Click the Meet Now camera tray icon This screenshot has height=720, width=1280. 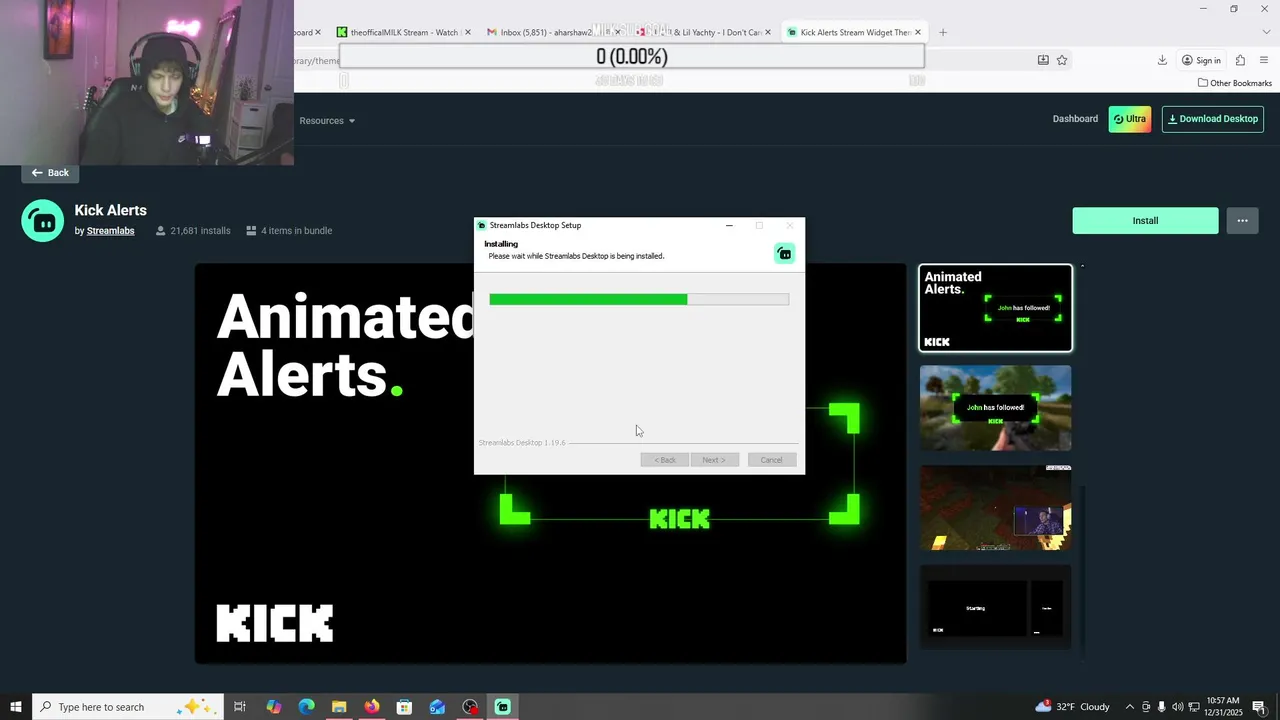[1146, 707]
